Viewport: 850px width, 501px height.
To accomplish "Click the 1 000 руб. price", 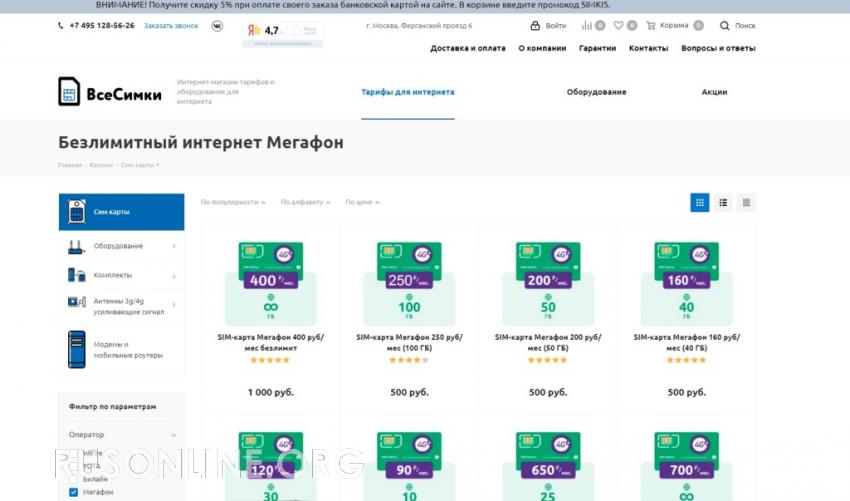I will tap(271, 392).
